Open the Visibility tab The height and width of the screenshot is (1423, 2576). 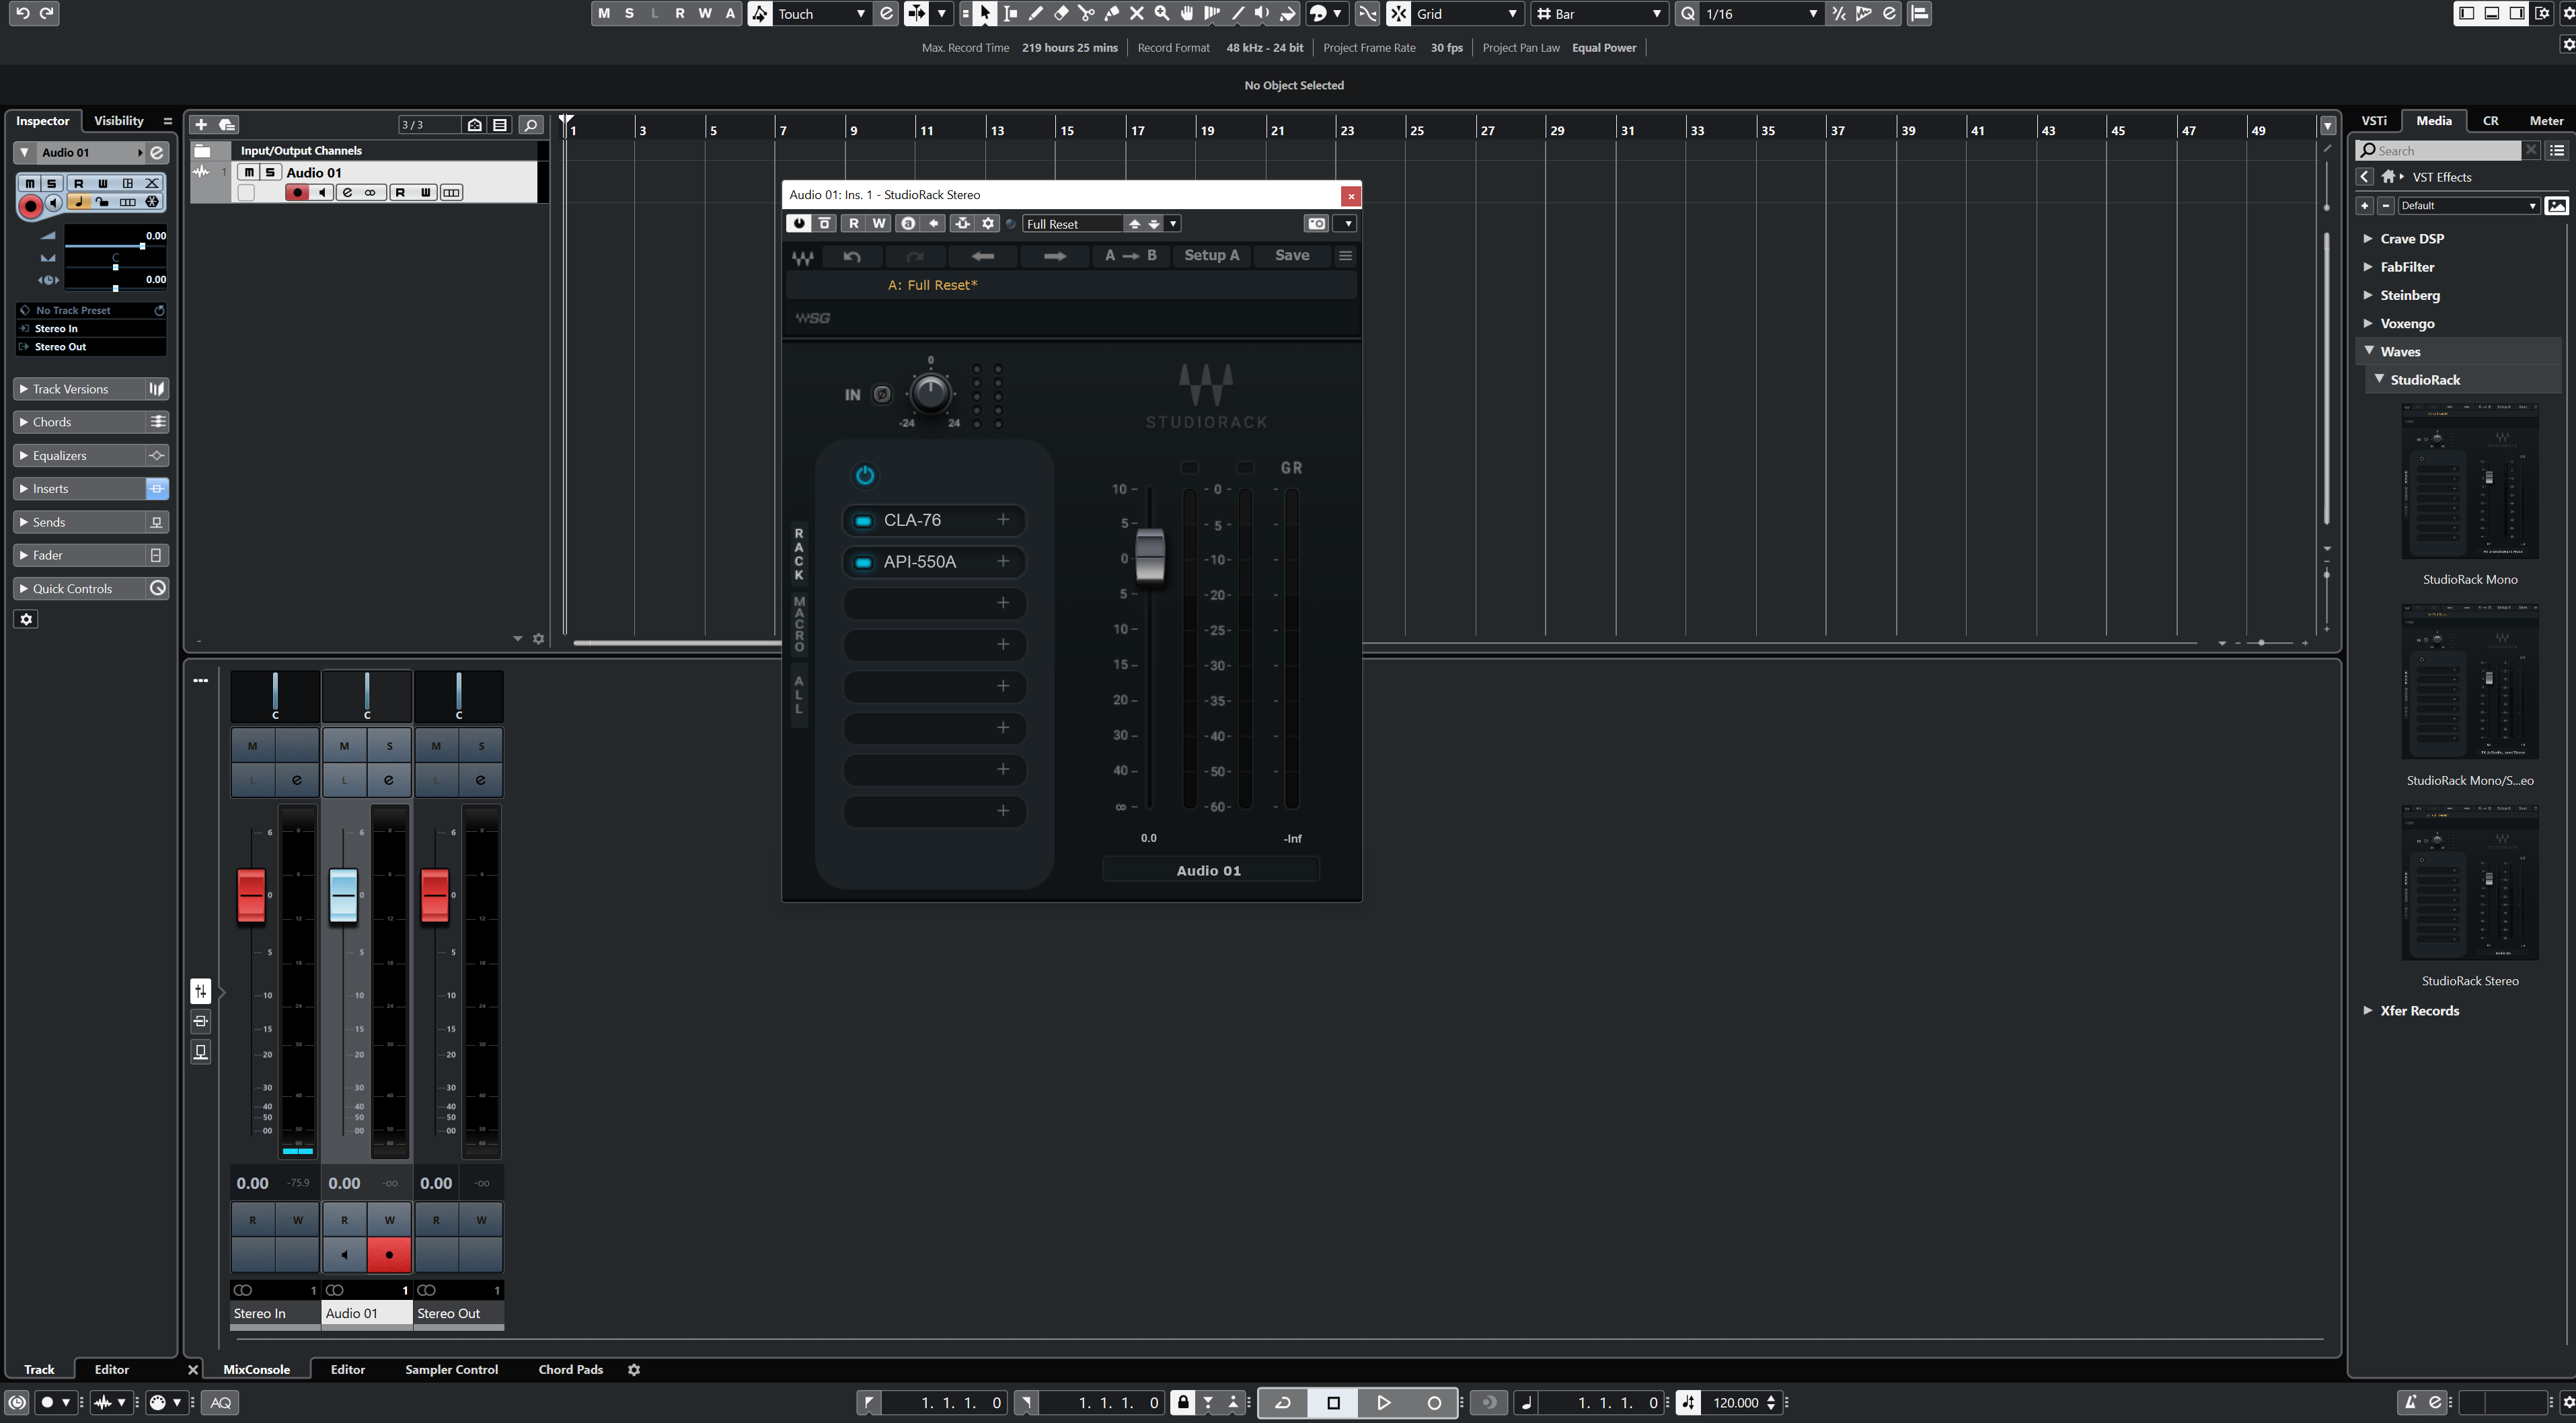(118, 121)
